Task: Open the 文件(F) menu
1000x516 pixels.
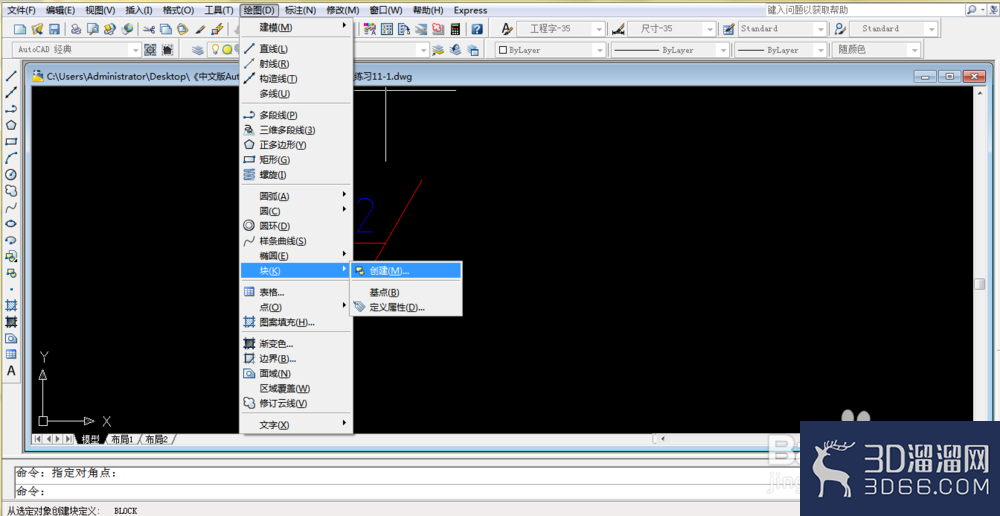Action: pos(22,10)
